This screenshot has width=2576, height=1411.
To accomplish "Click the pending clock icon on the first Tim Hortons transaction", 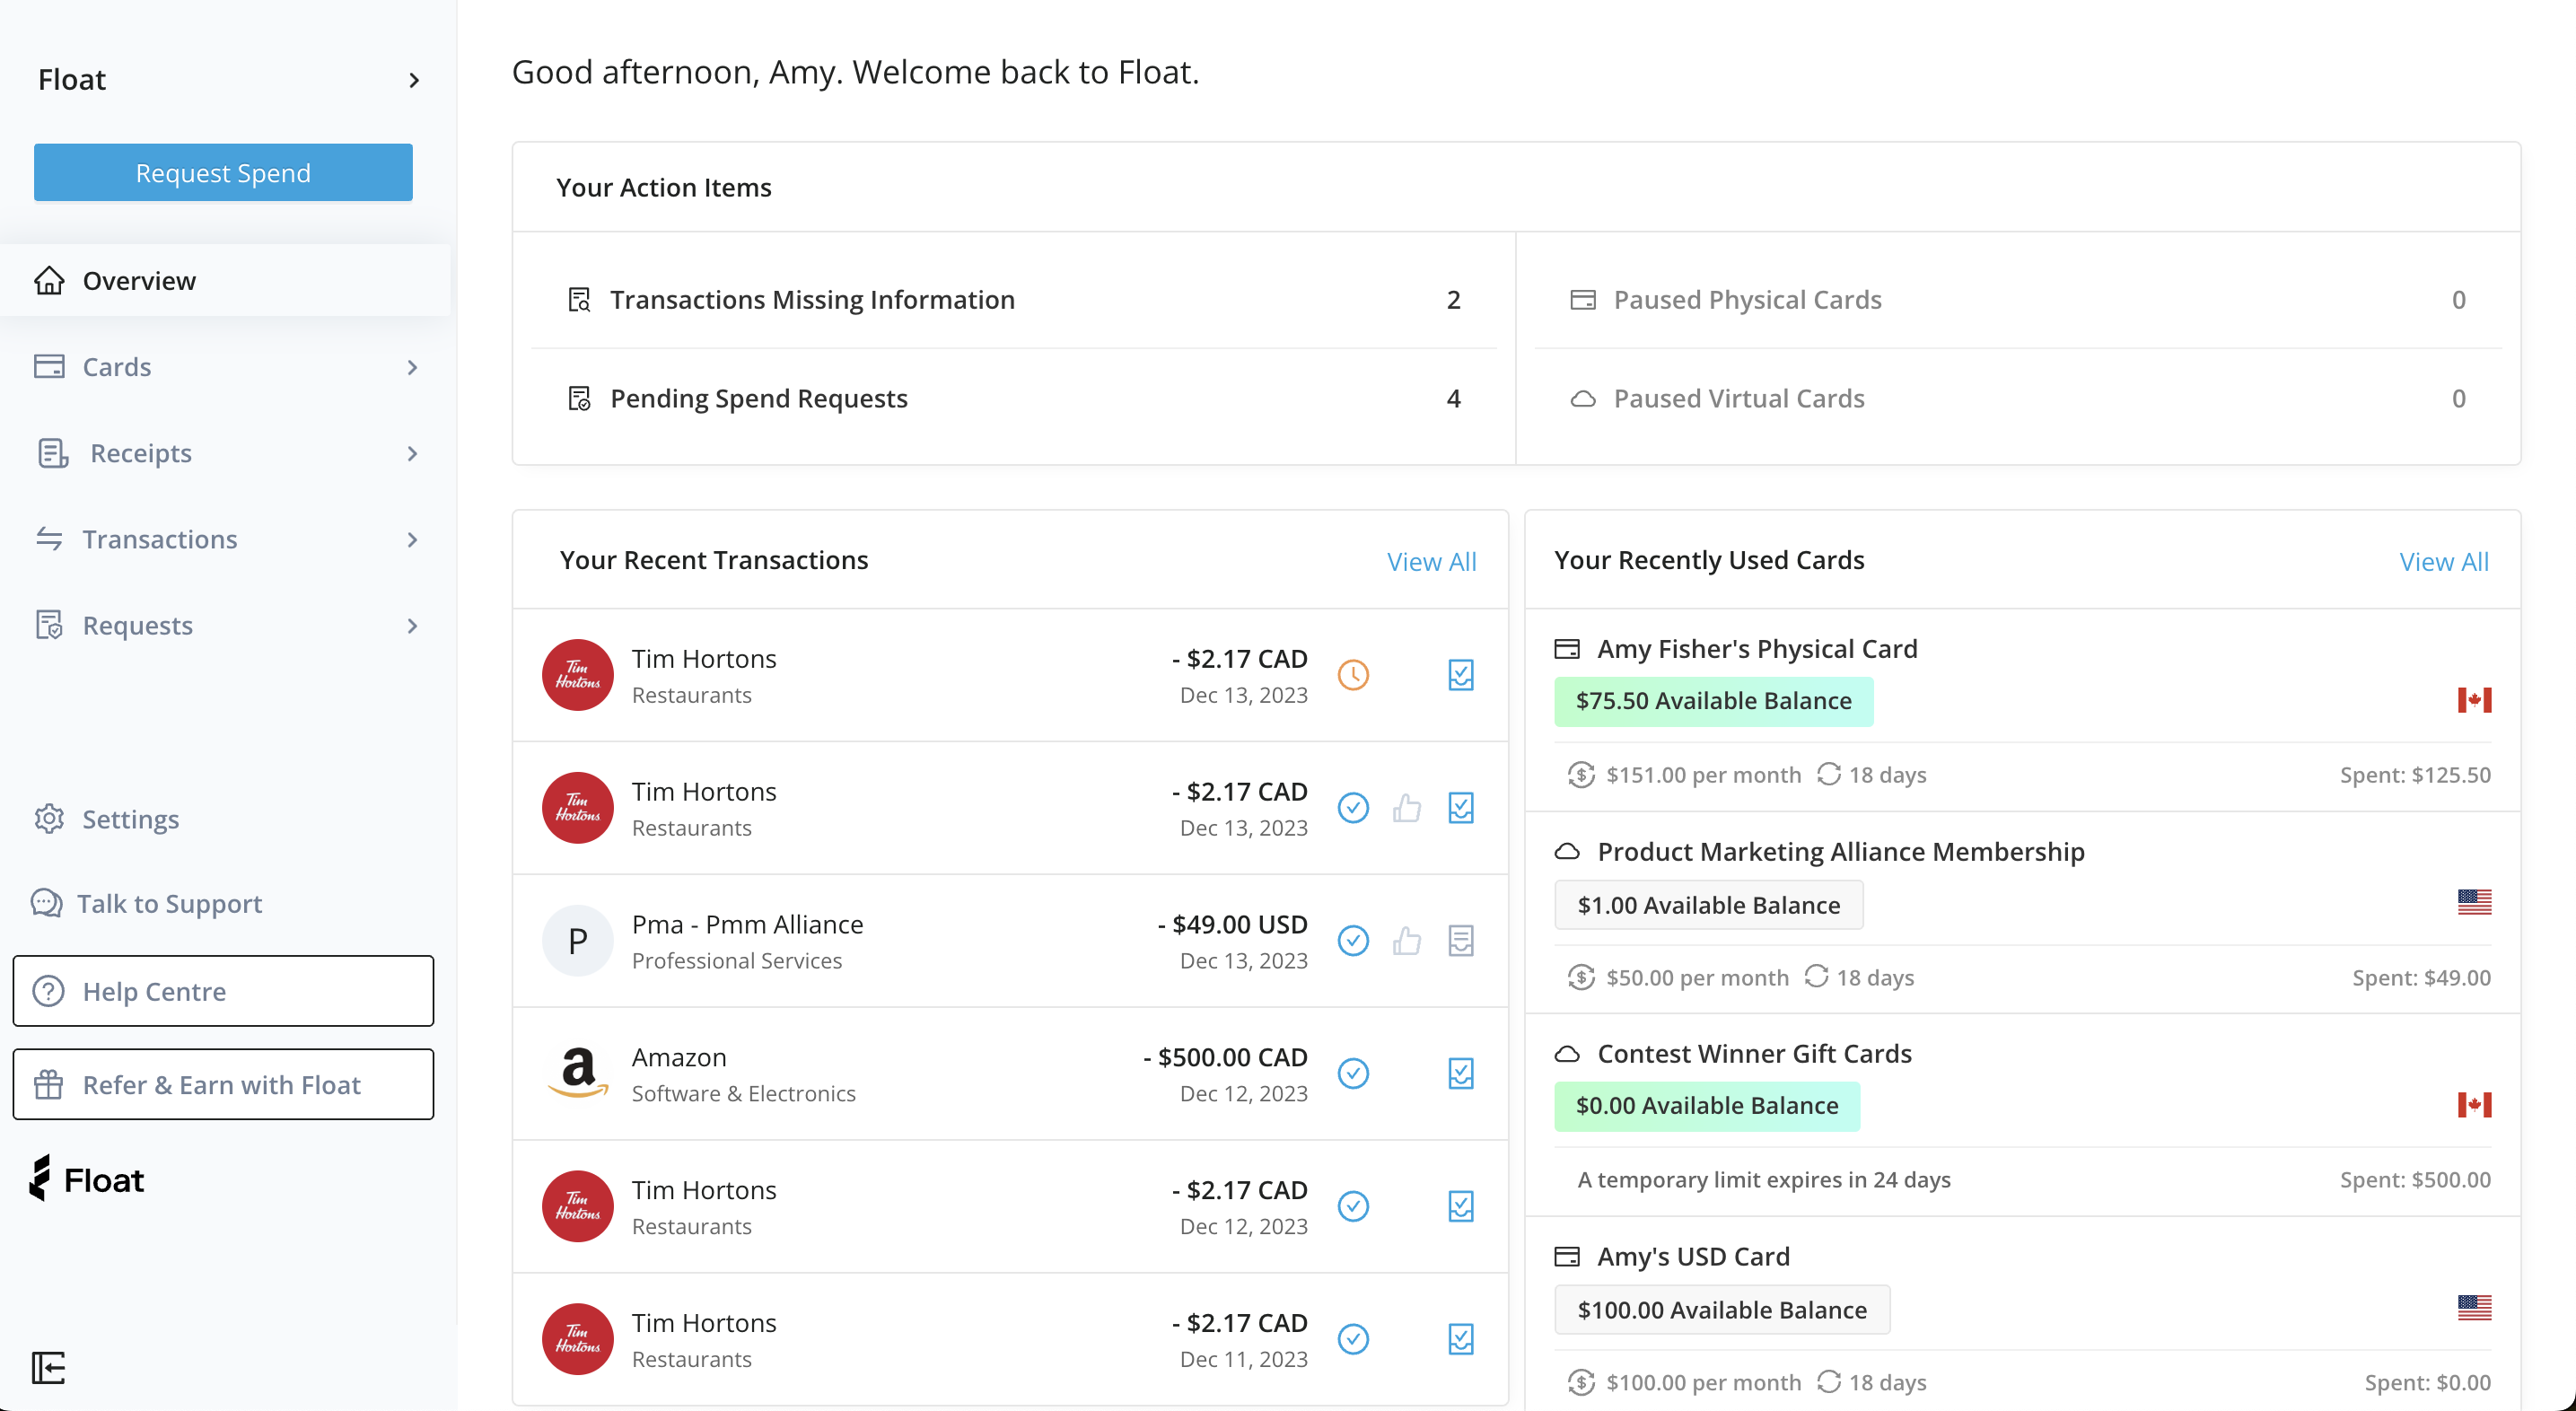I will pos(1354,675).
